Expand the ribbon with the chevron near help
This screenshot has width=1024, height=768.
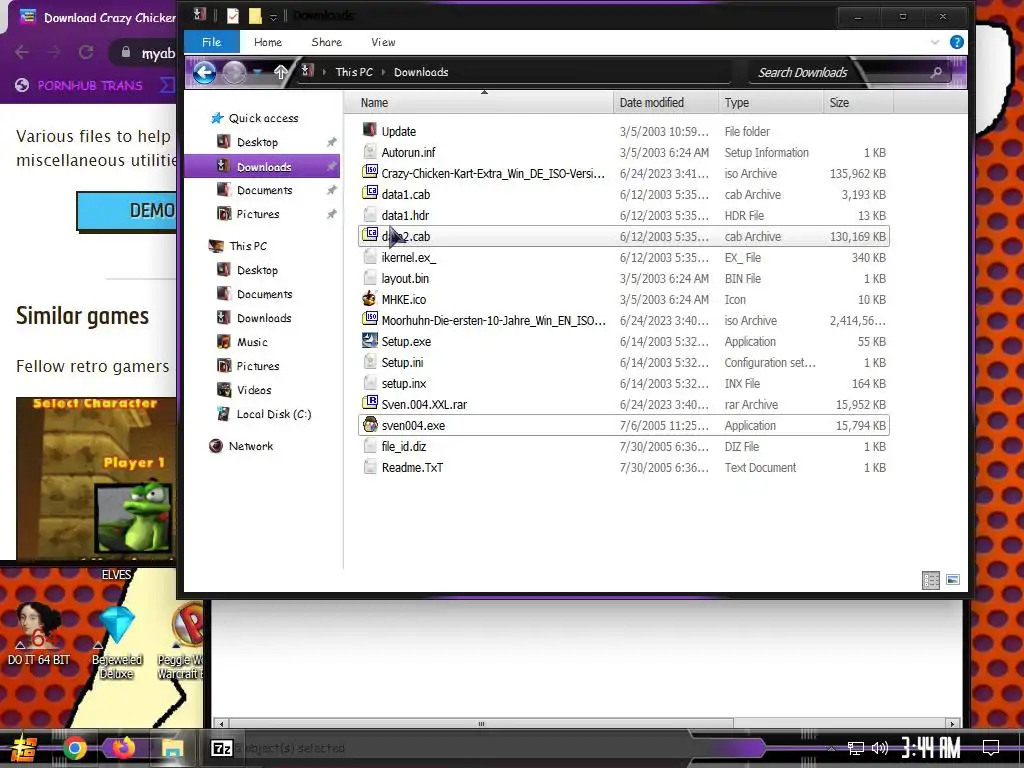[x=935, y=42]
